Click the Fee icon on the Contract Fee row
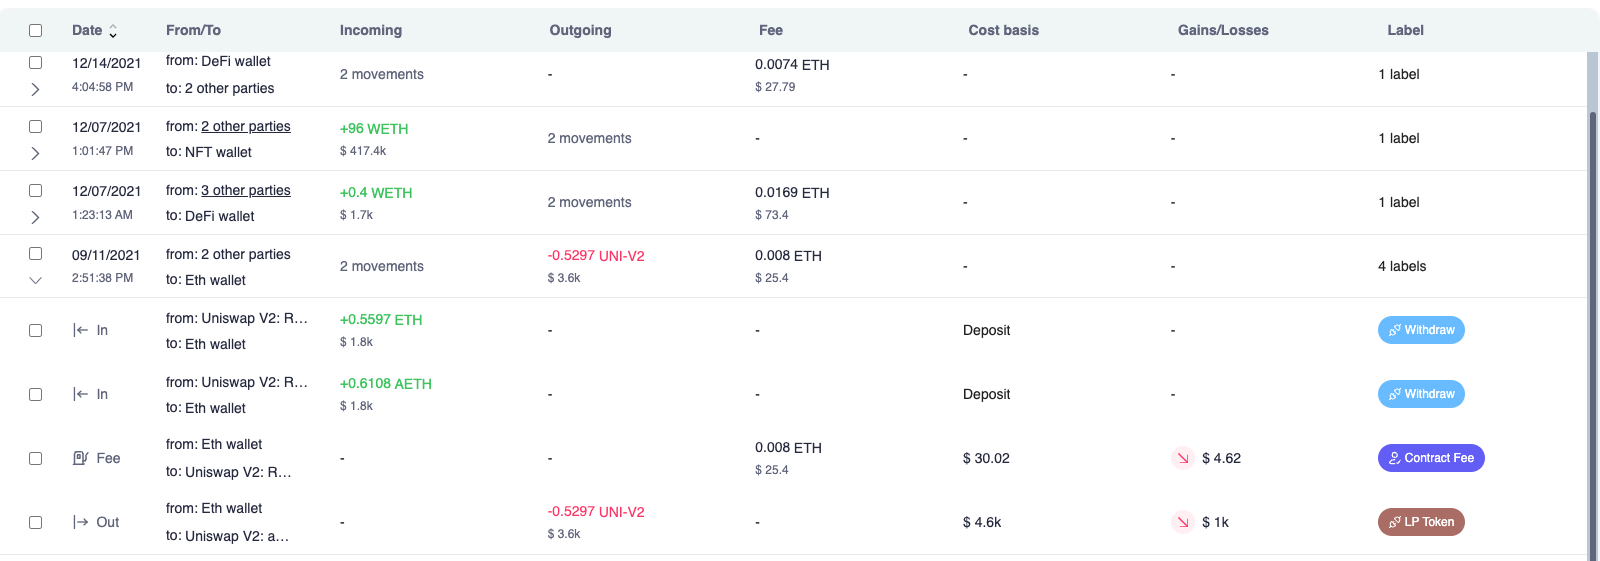 81,458
